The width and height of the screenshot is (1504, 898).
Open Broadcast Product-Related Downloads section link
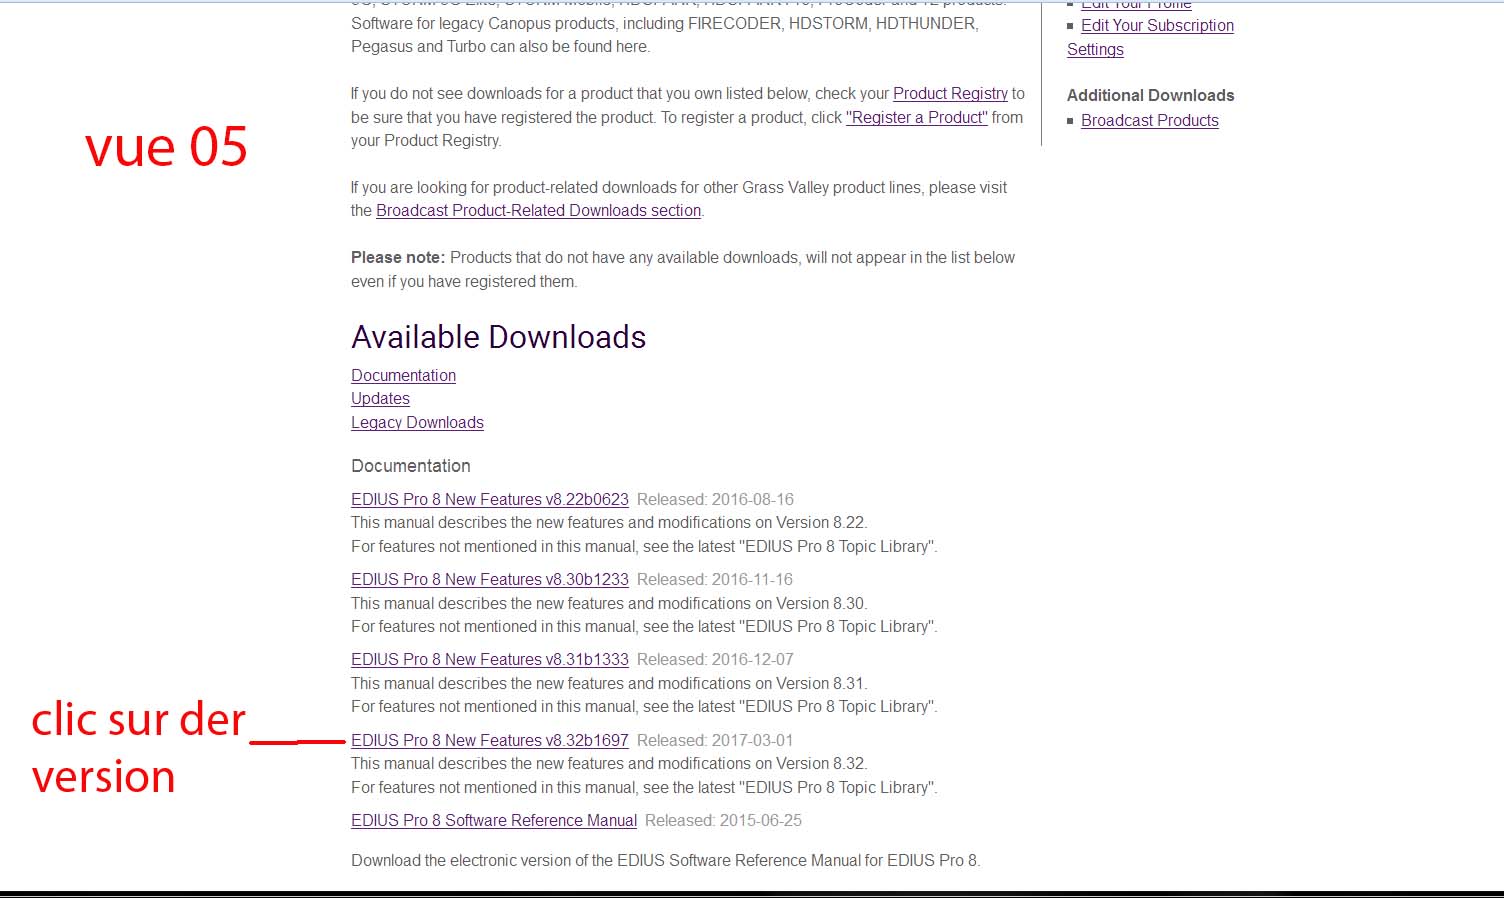tap(538, 210)
